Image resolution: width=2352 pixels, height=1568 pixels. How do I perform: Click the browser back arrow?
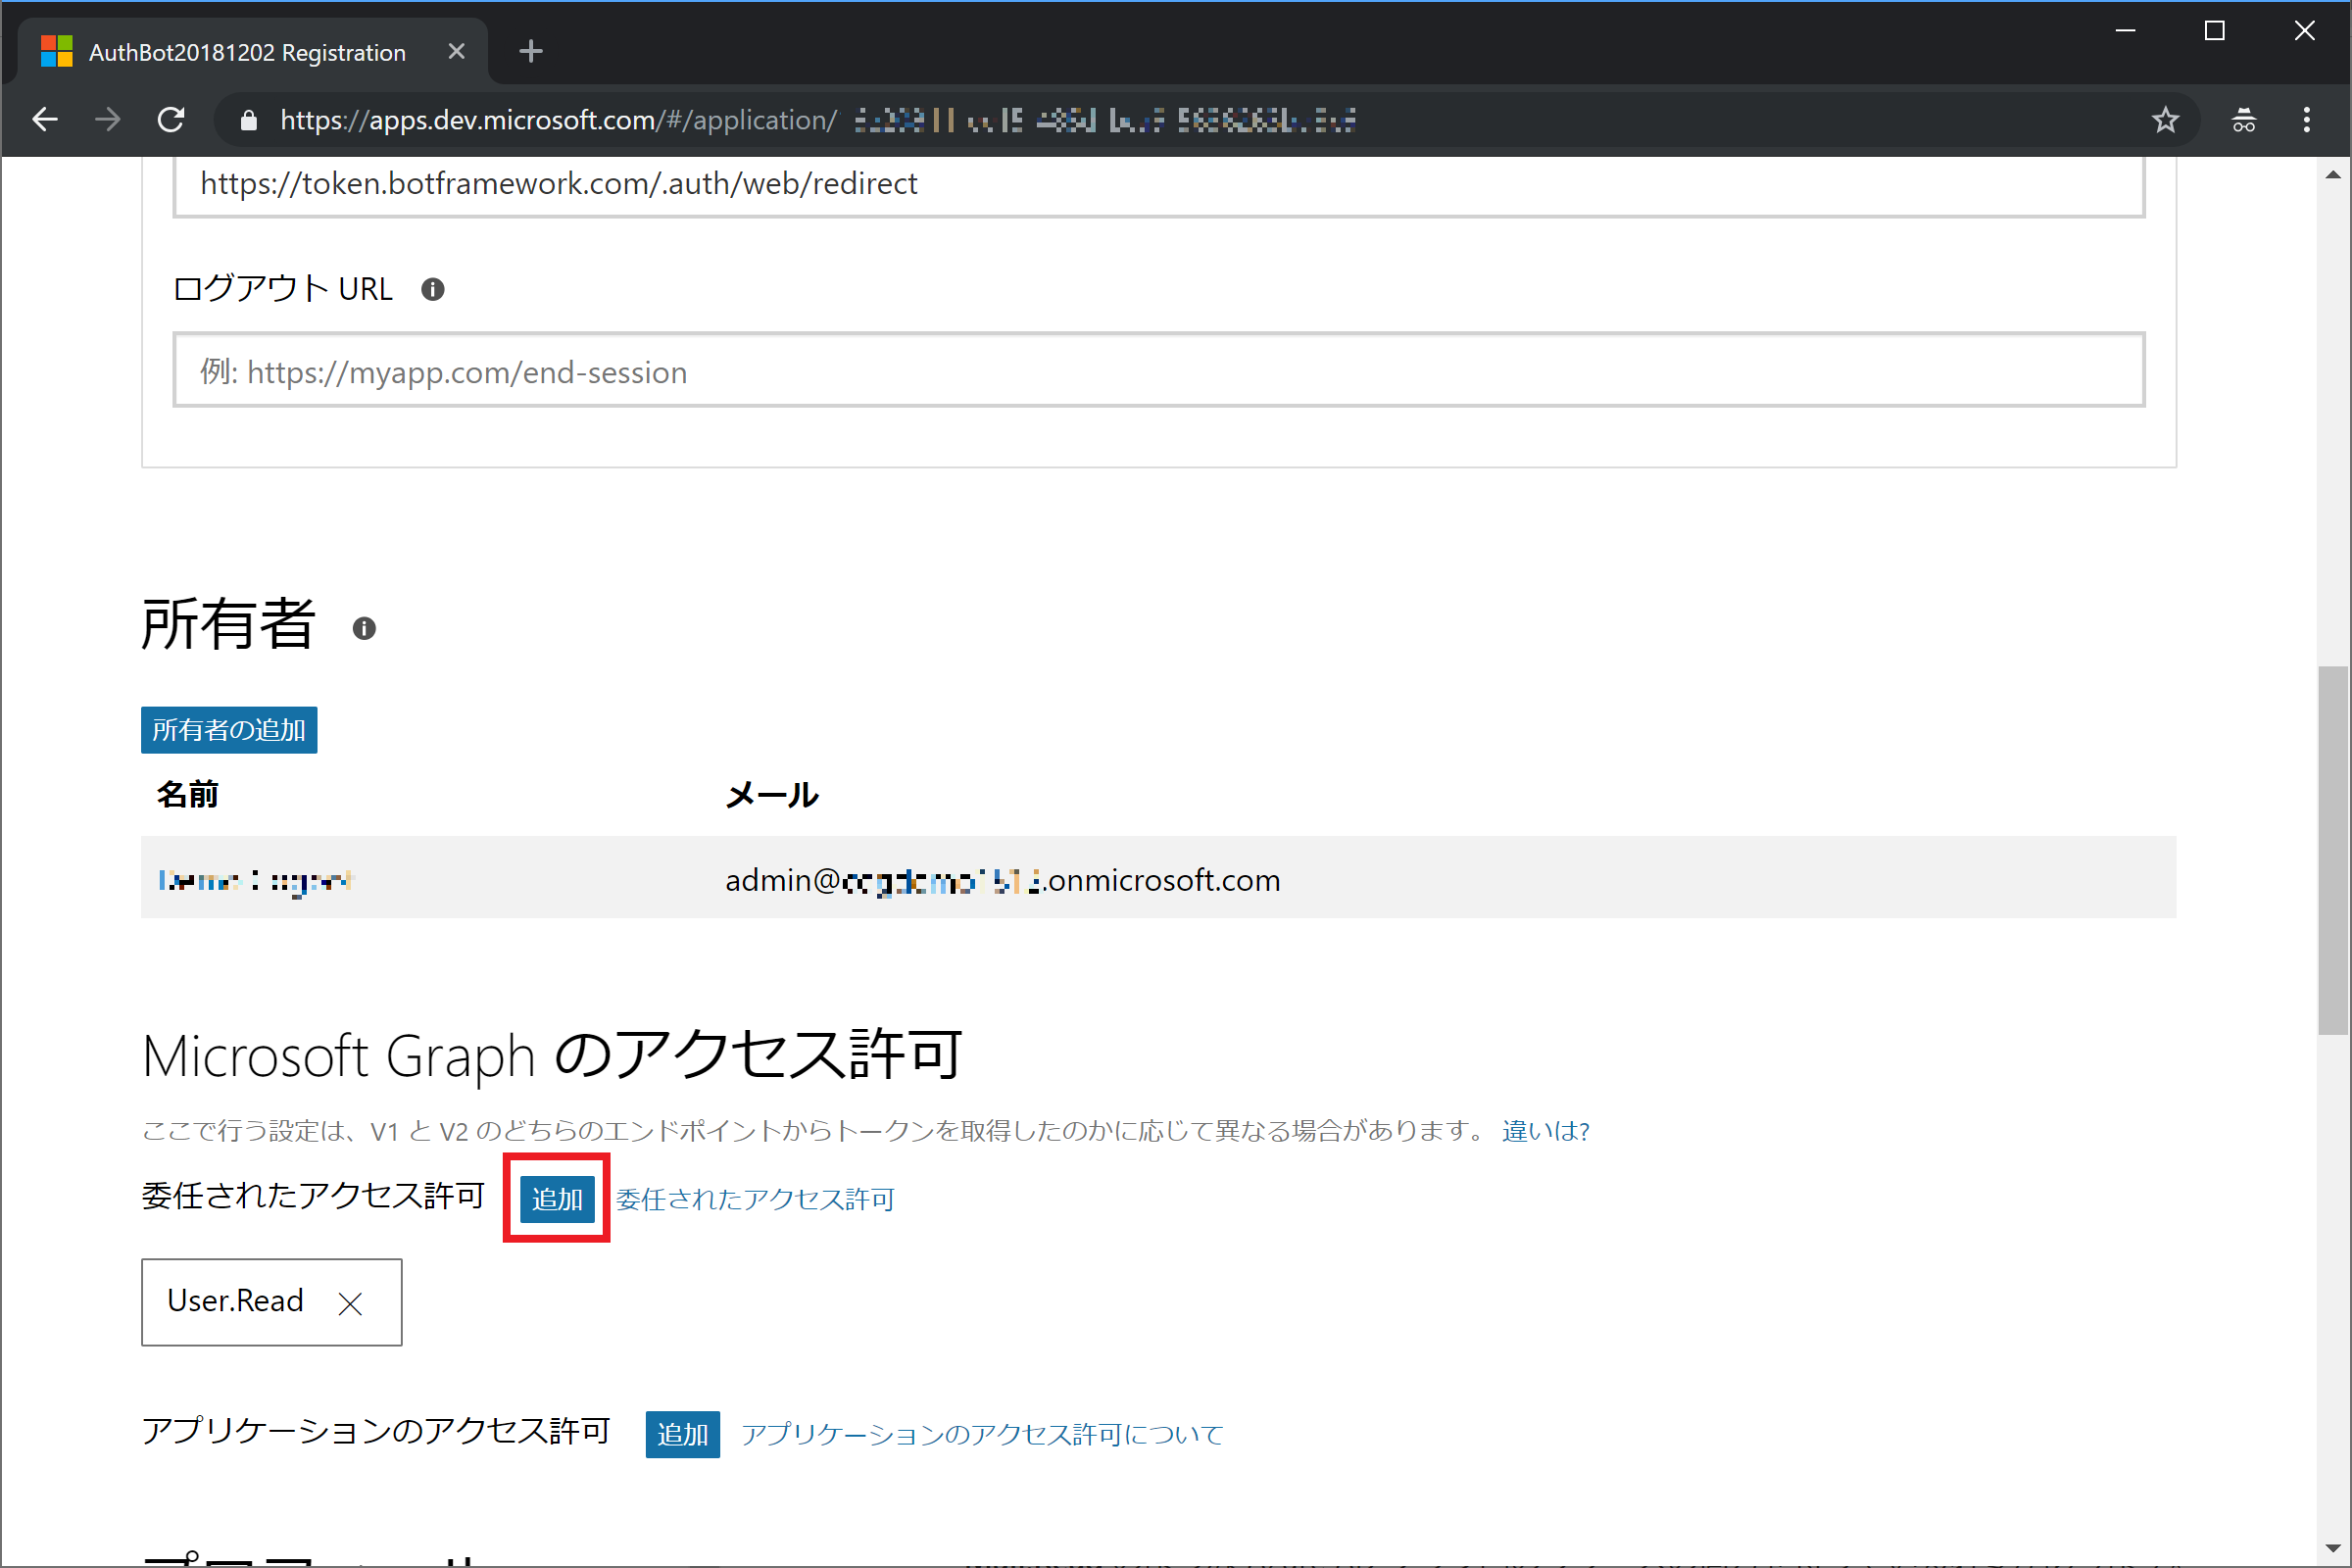pyautogui.click(x=45, y=120)
